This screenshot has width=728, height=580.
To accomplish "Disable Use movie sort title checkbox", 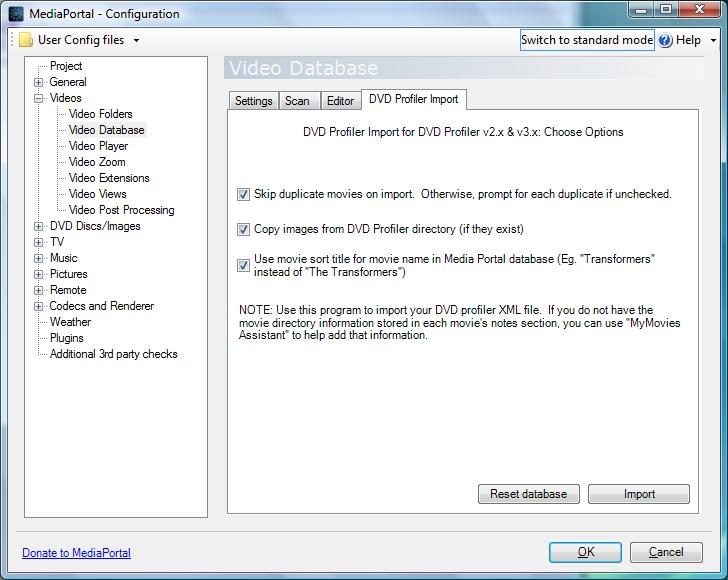I will [x=243, y=265].
